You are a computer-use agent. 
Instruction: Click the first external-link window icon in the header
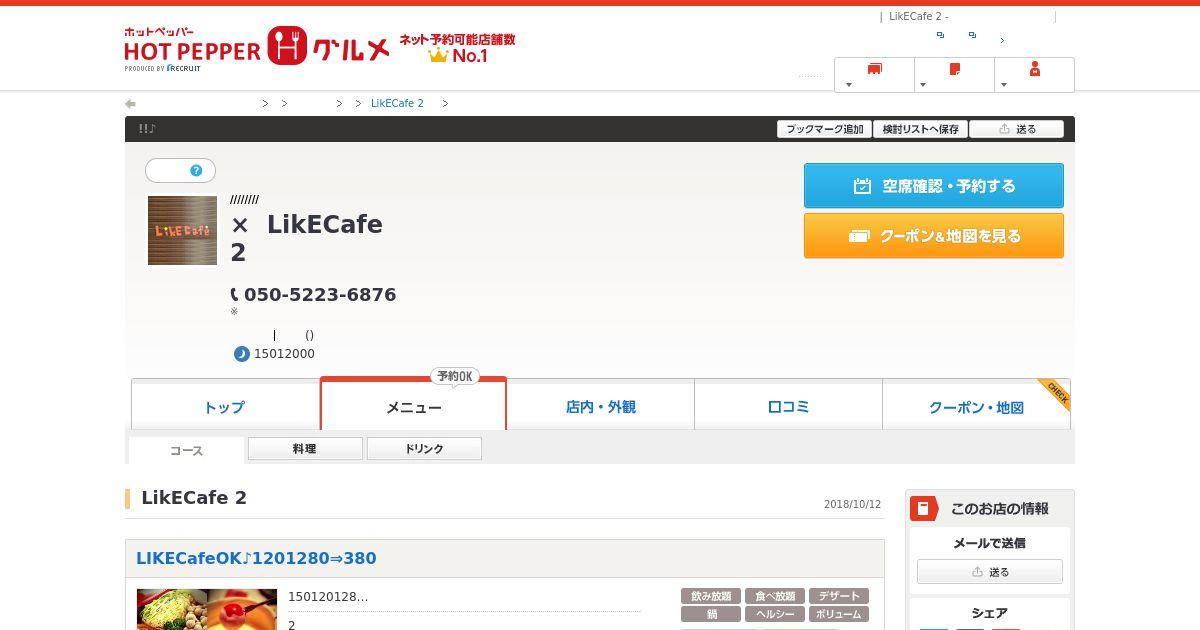pyautogui.click(x=940, y=35)
